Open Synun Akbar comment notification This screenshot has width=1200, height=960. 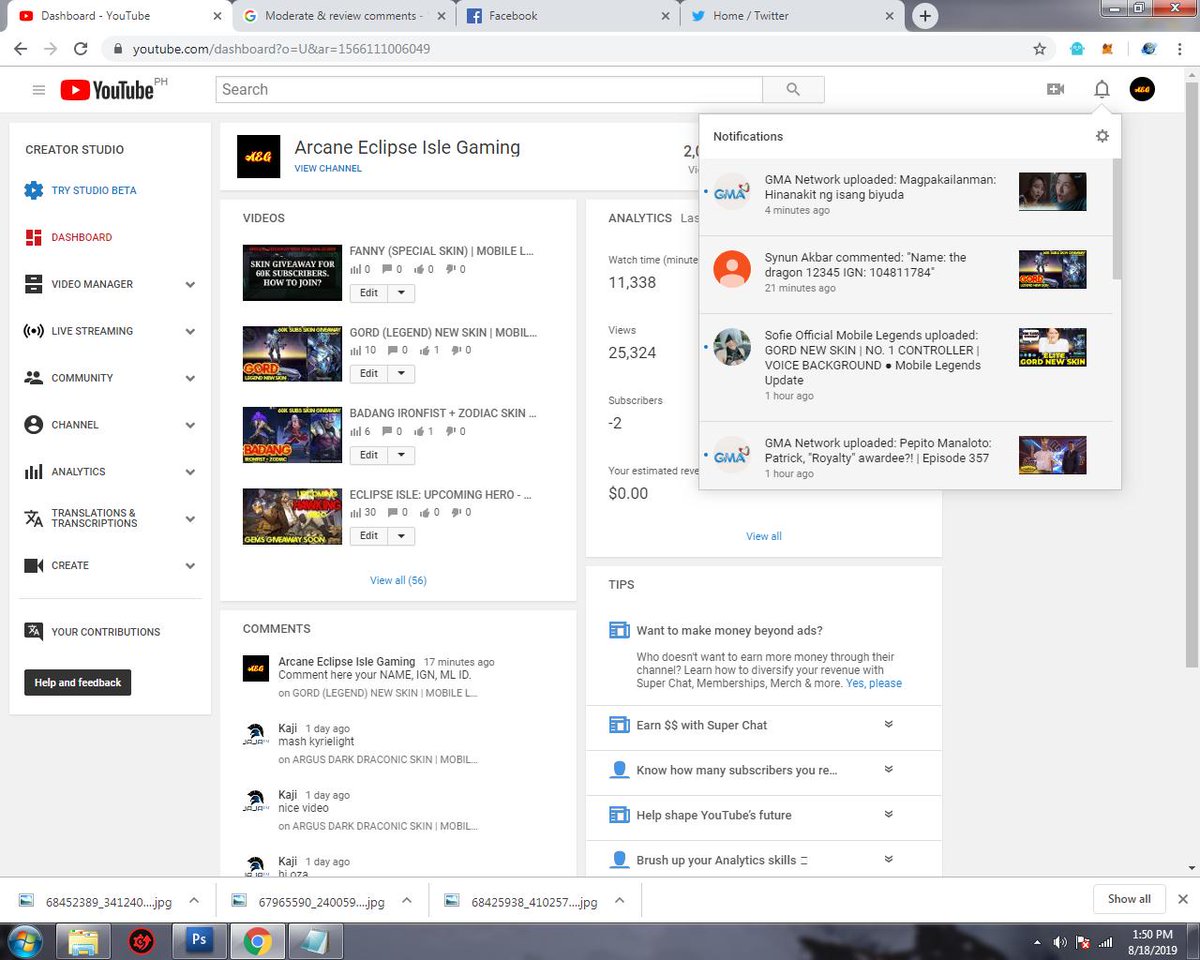point(905,274)
